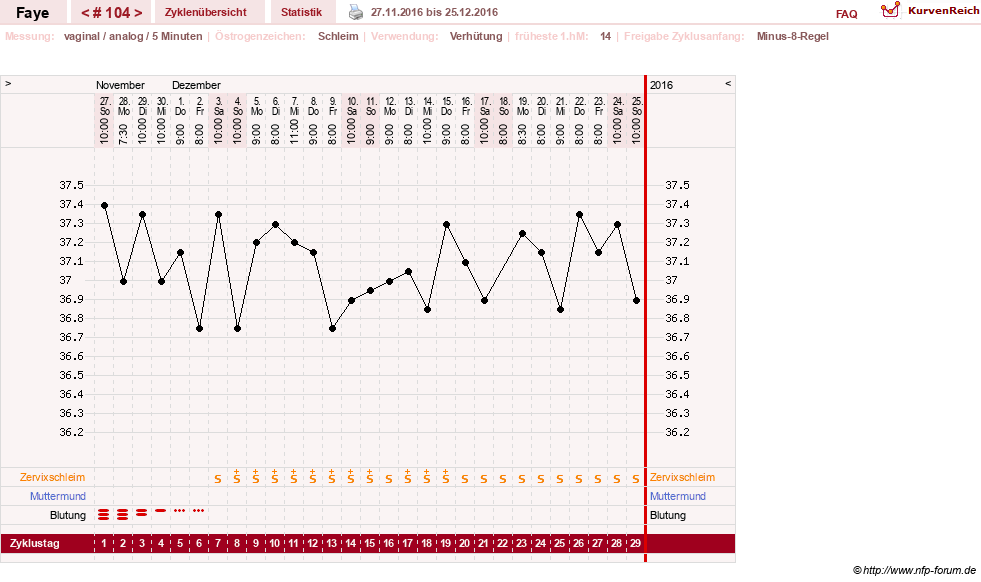Open the Zyklenübersicht tab
This screenshot has width=981, height=582.
(x=205, y=13)
